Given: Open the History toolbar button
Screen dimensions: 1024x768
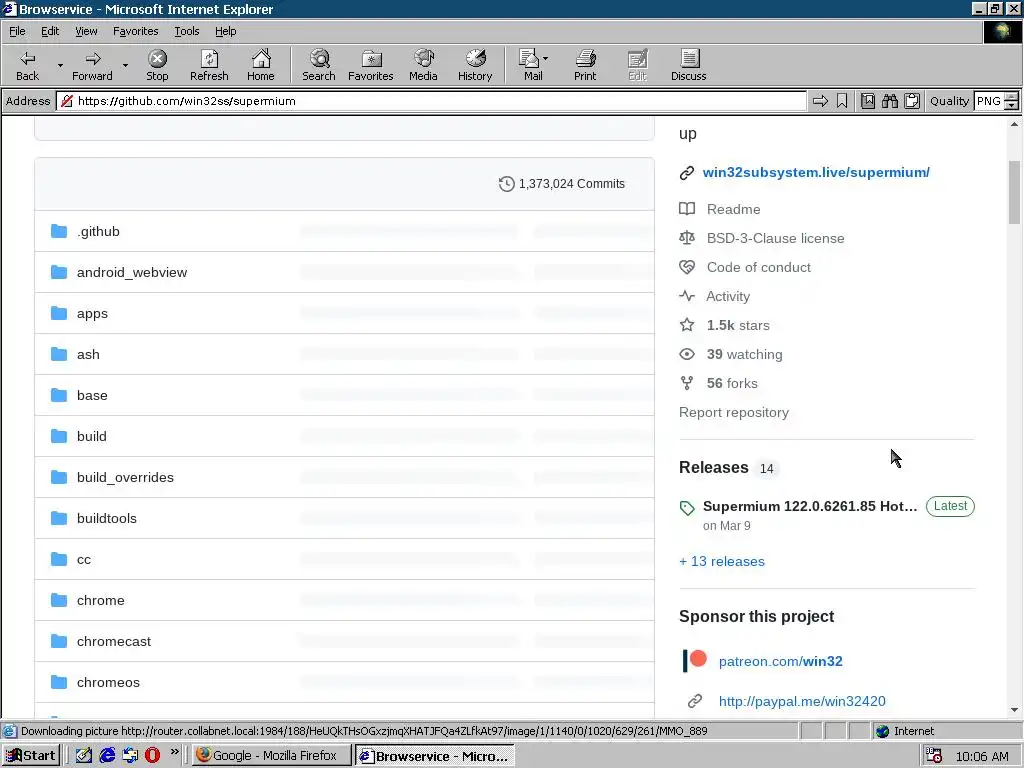Looking at the screenshot, I should (x=475, y=65).
